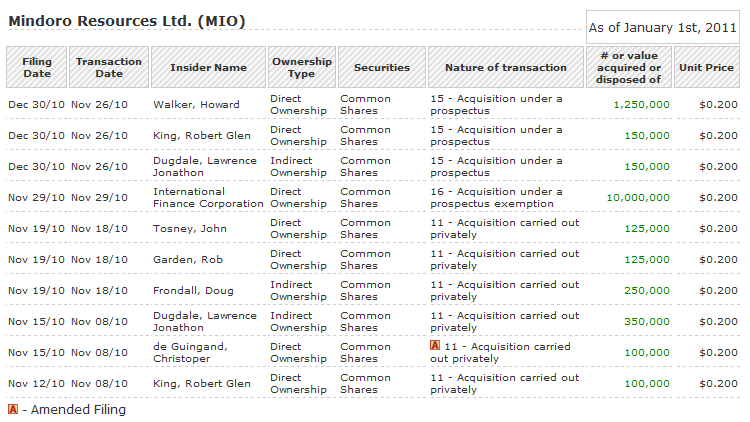Click the 10,000,000 shares acquired value
The height and width of the screenshot is (422, 750).
638,198
